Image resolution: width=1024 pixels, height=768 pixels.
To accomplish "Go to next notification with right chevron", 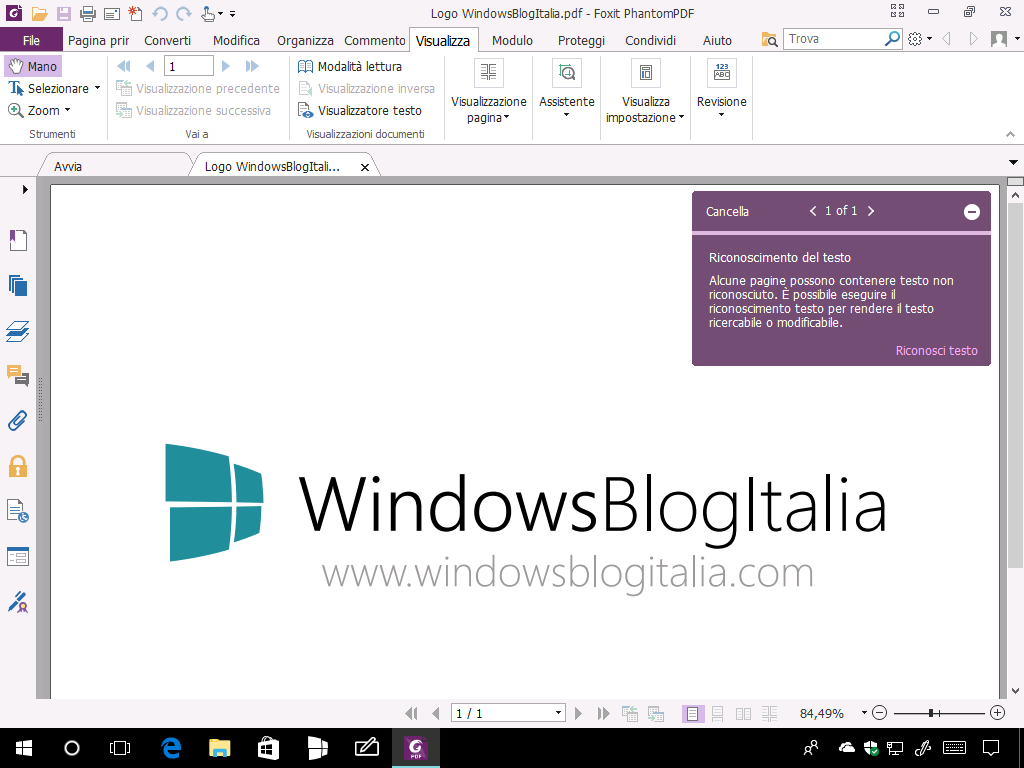I will pos(871,211).
